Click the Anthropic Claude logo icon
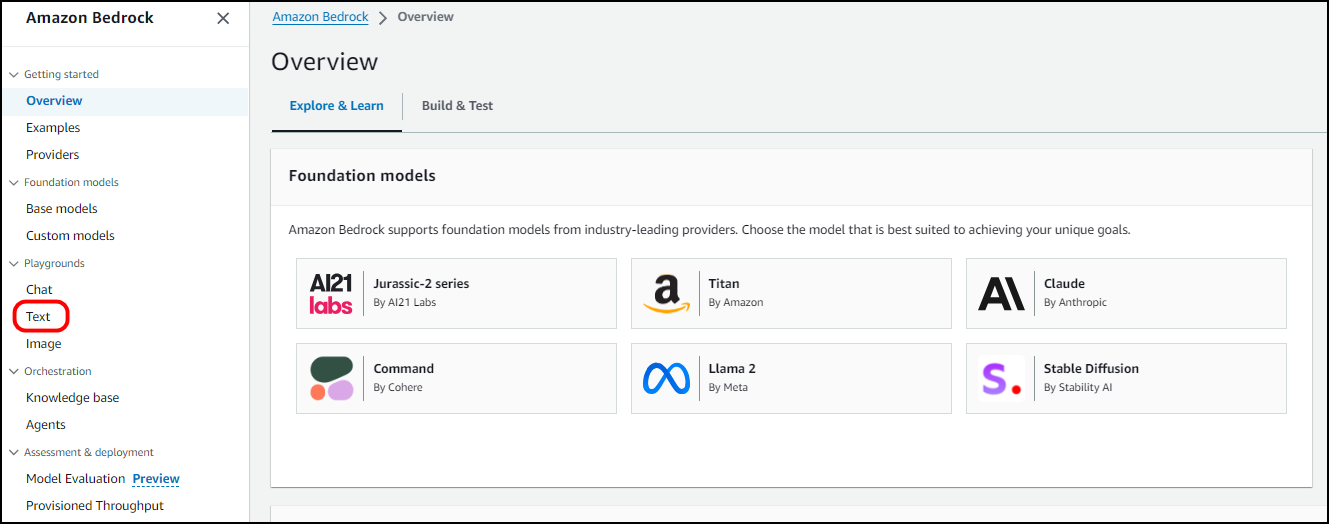1329x524 pixels. point(1001,293)
